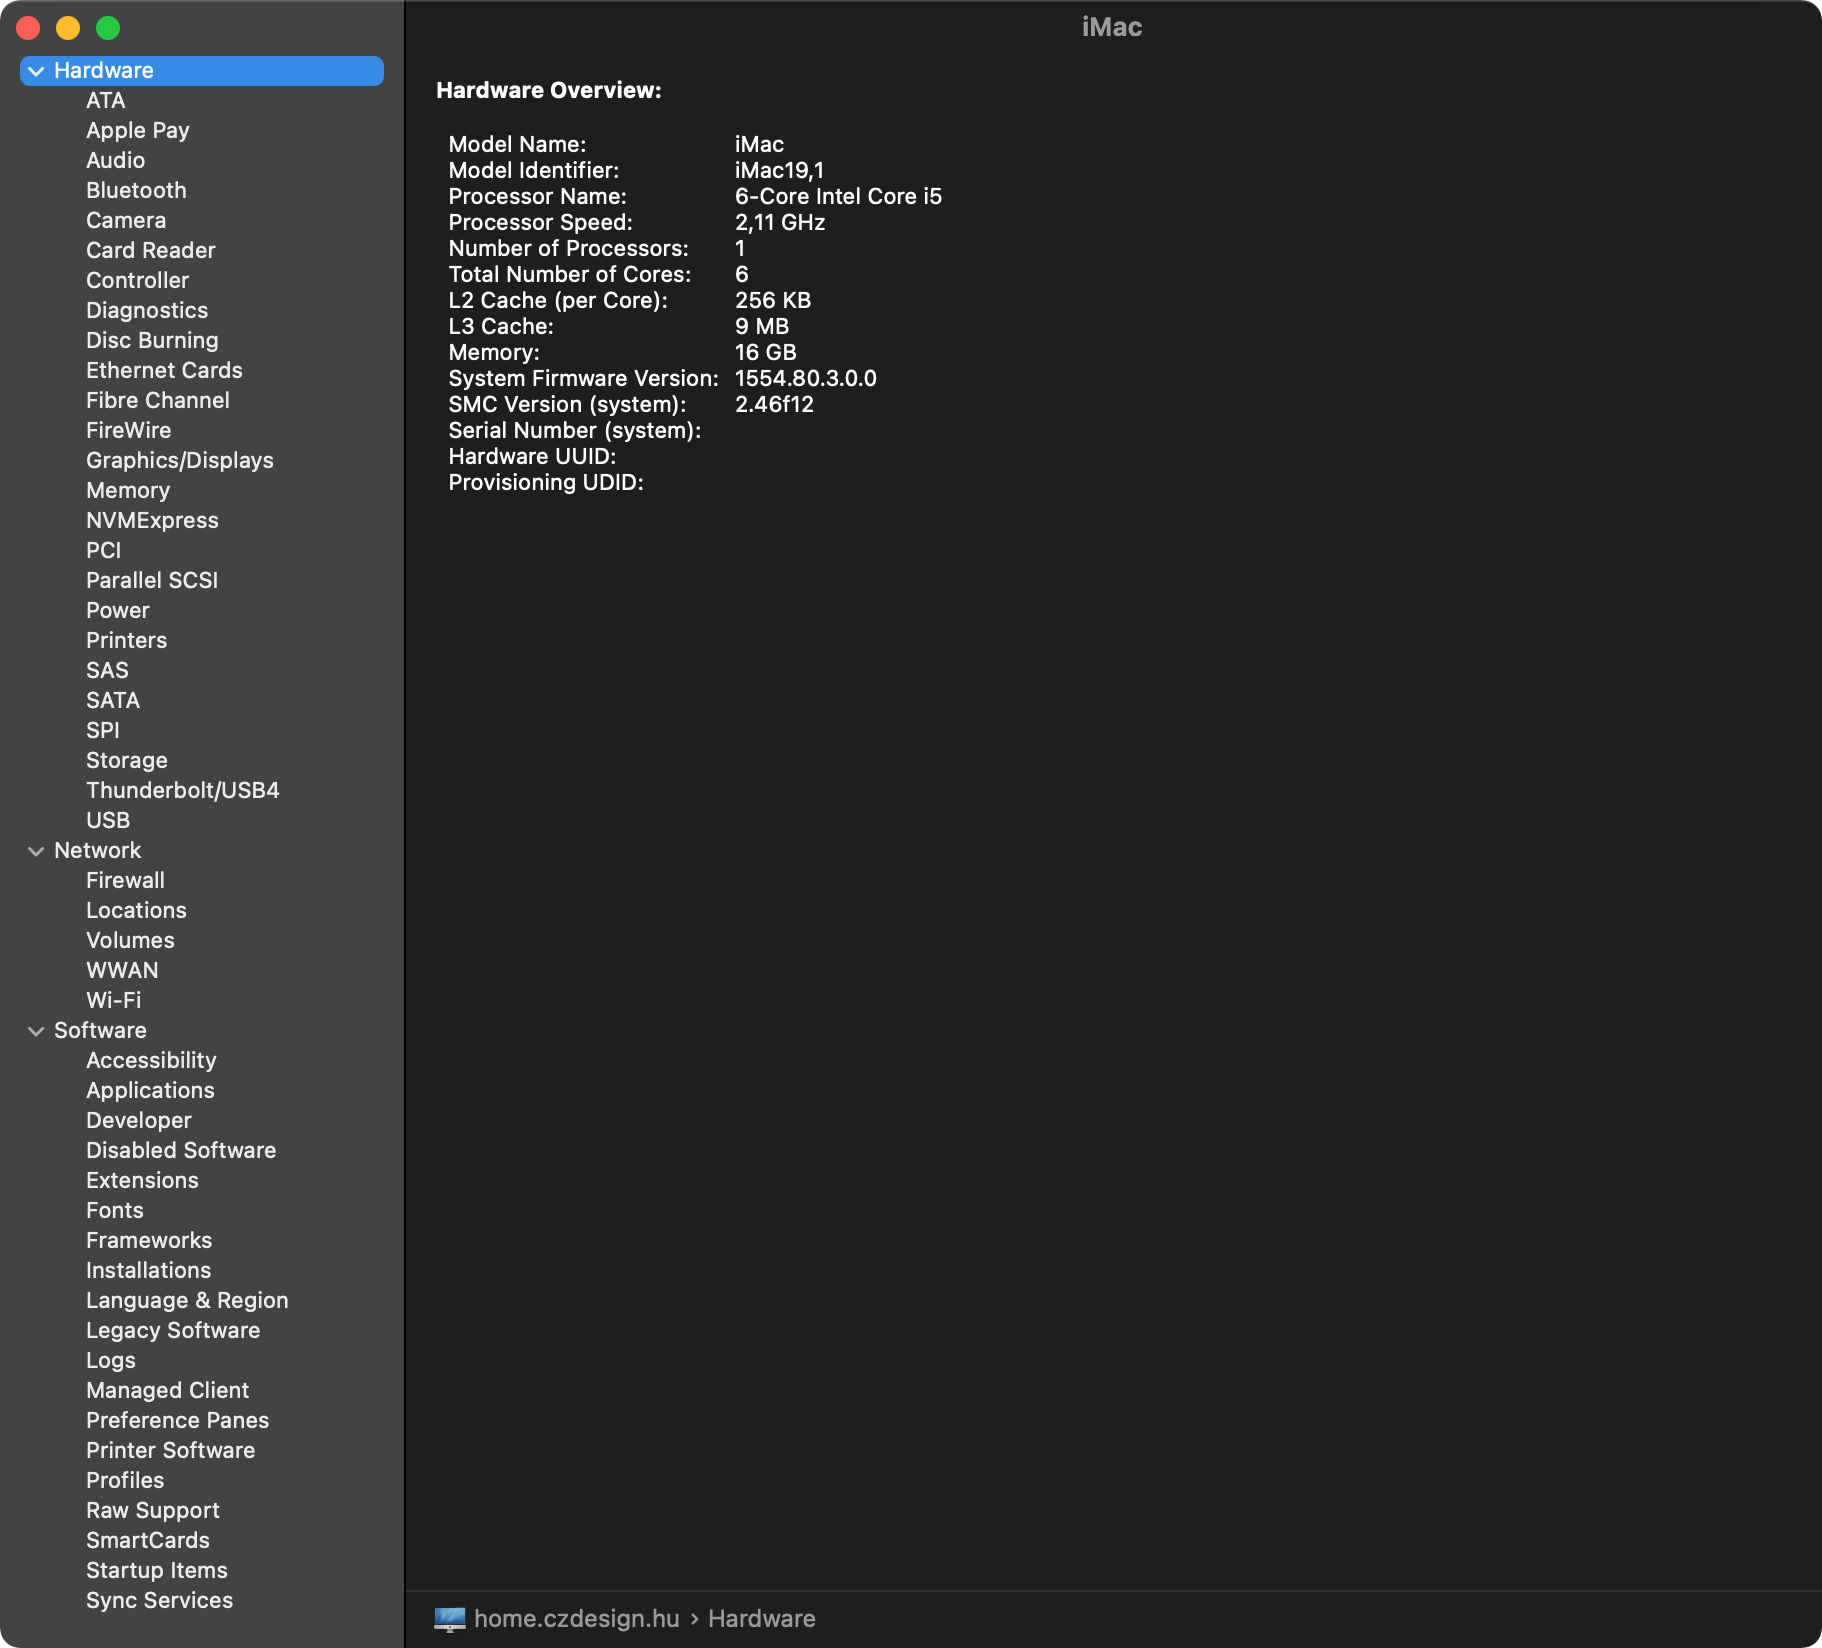Select Logs in the sidebar
Viewport: 1822px width, 1648px height.
tap(111, 1361)
